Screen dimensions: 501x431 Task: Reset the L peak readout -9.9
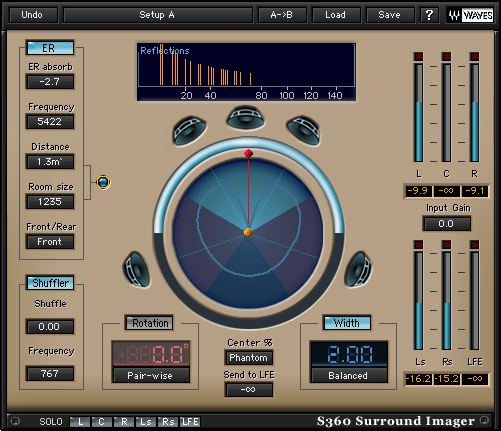[x=418, y=191]
